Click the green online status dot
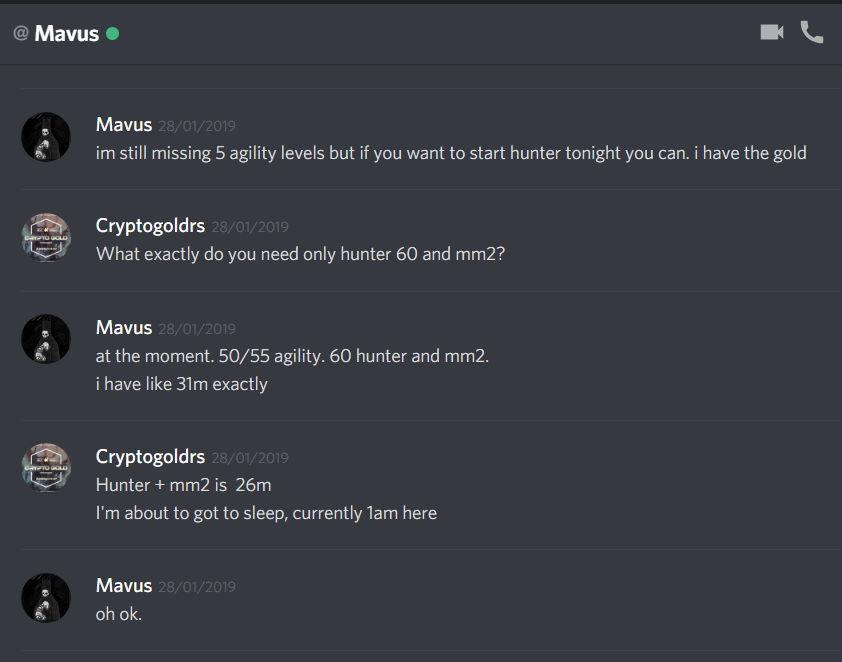This screenshot has height=662, width=842. pyautogui.click(x=113, y=33)
